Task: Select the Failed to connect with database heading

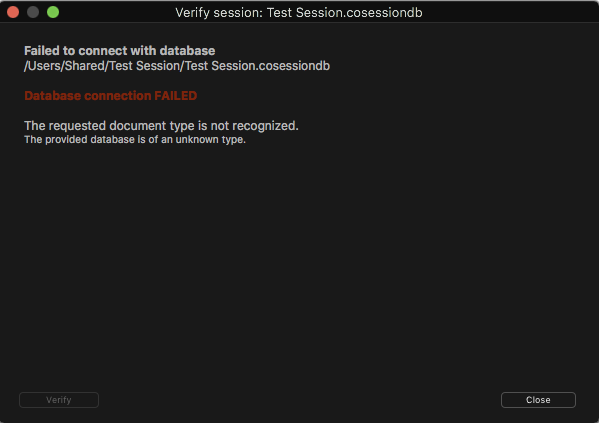Action: 120,51
